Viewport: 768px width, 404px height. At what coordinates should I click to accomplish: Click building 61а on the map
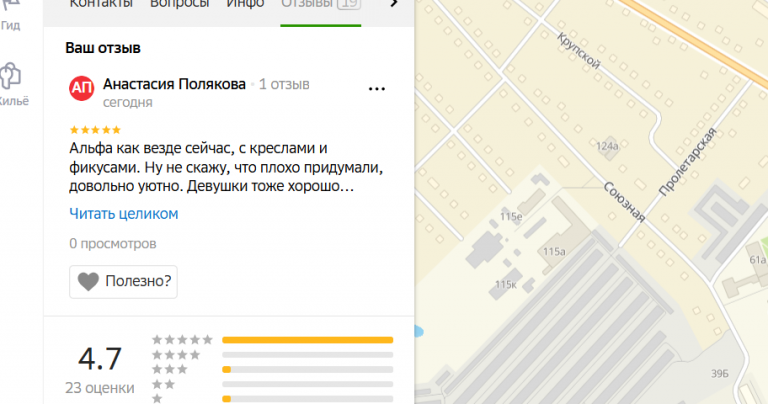758,260
